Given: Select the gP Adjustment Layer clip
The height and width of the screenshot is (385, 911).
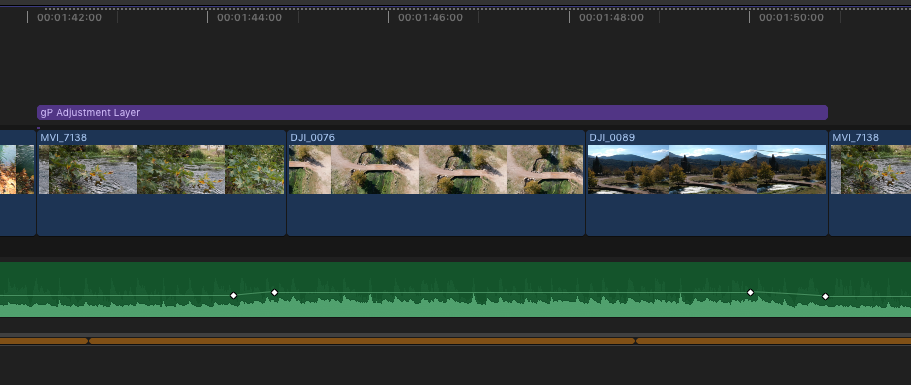Looking at the screenshot, I should click(x=432, y=113).
